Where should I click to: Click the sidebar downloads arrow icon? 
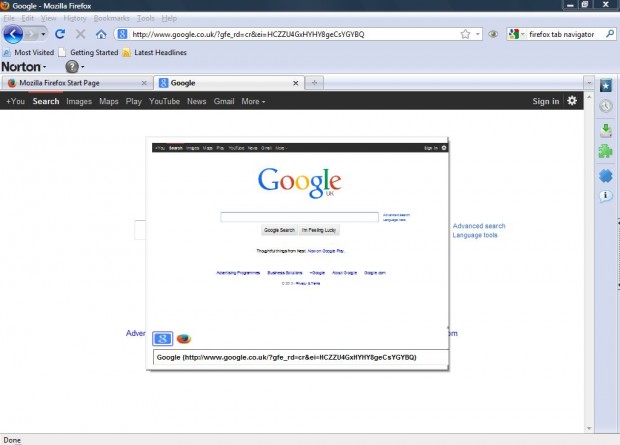click(x=606, y=130)
